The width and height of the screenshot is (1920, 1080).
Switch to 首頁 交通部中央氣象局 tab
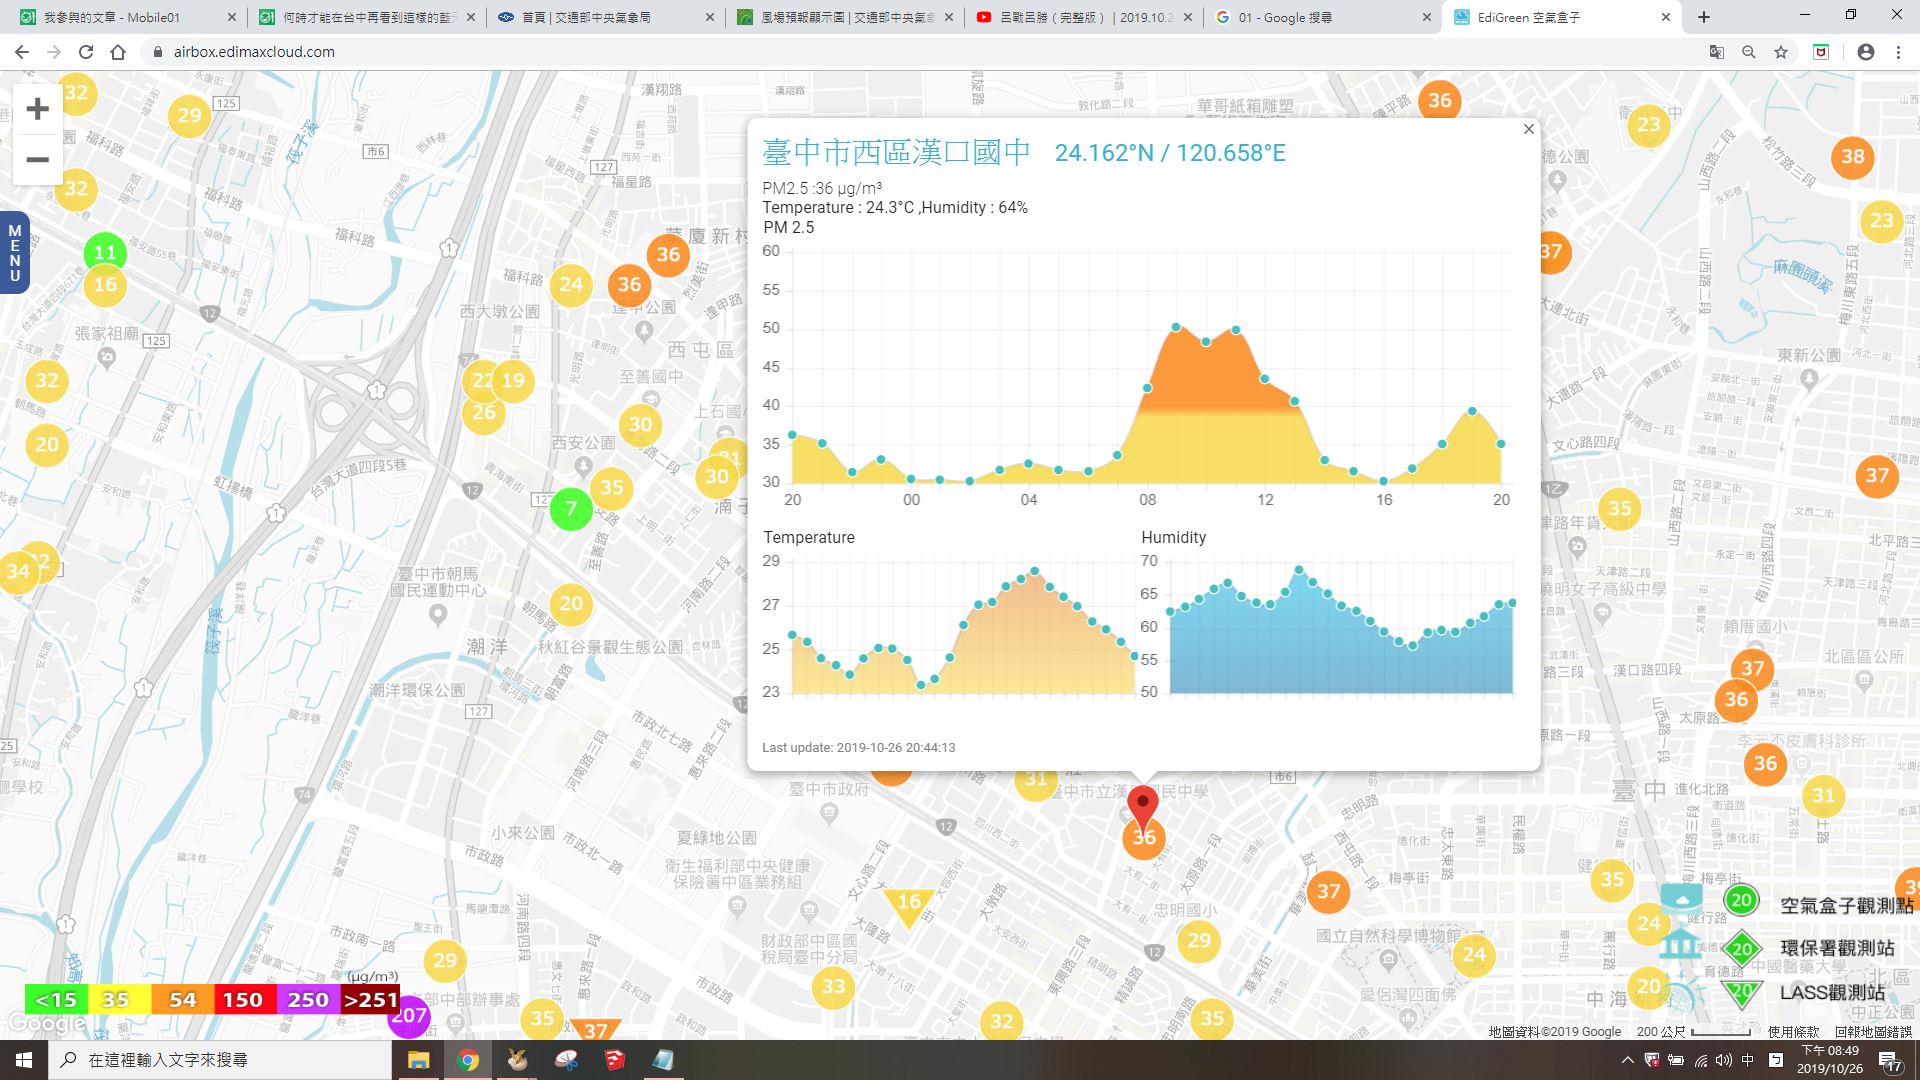coord(606,17)
